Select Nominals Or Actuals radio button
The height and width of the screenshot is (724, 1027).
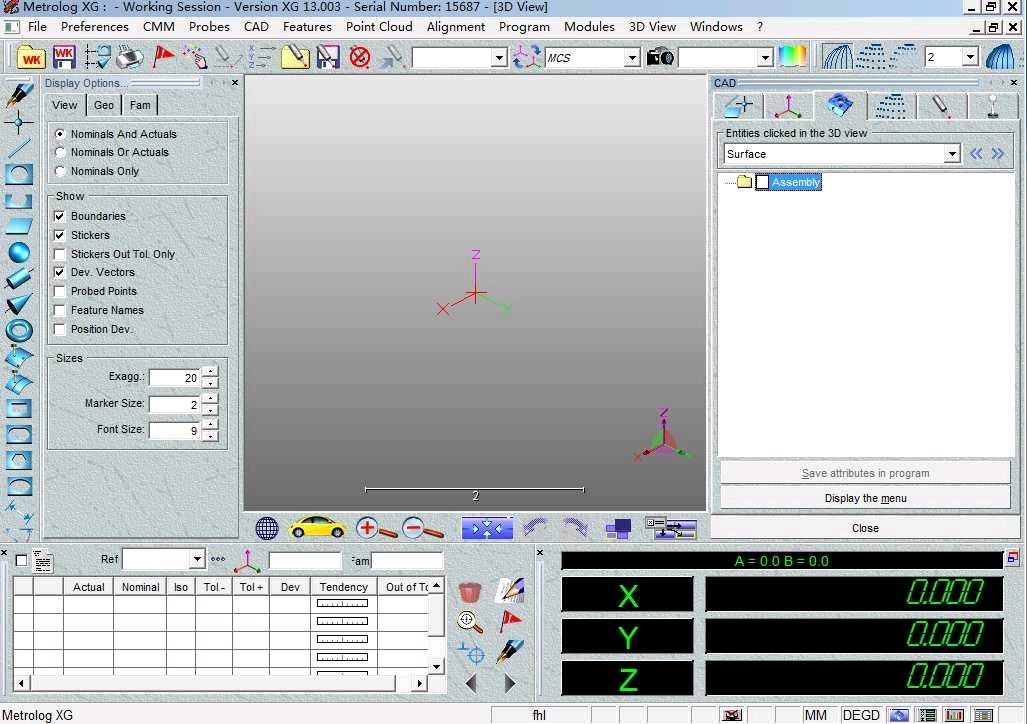60,152
